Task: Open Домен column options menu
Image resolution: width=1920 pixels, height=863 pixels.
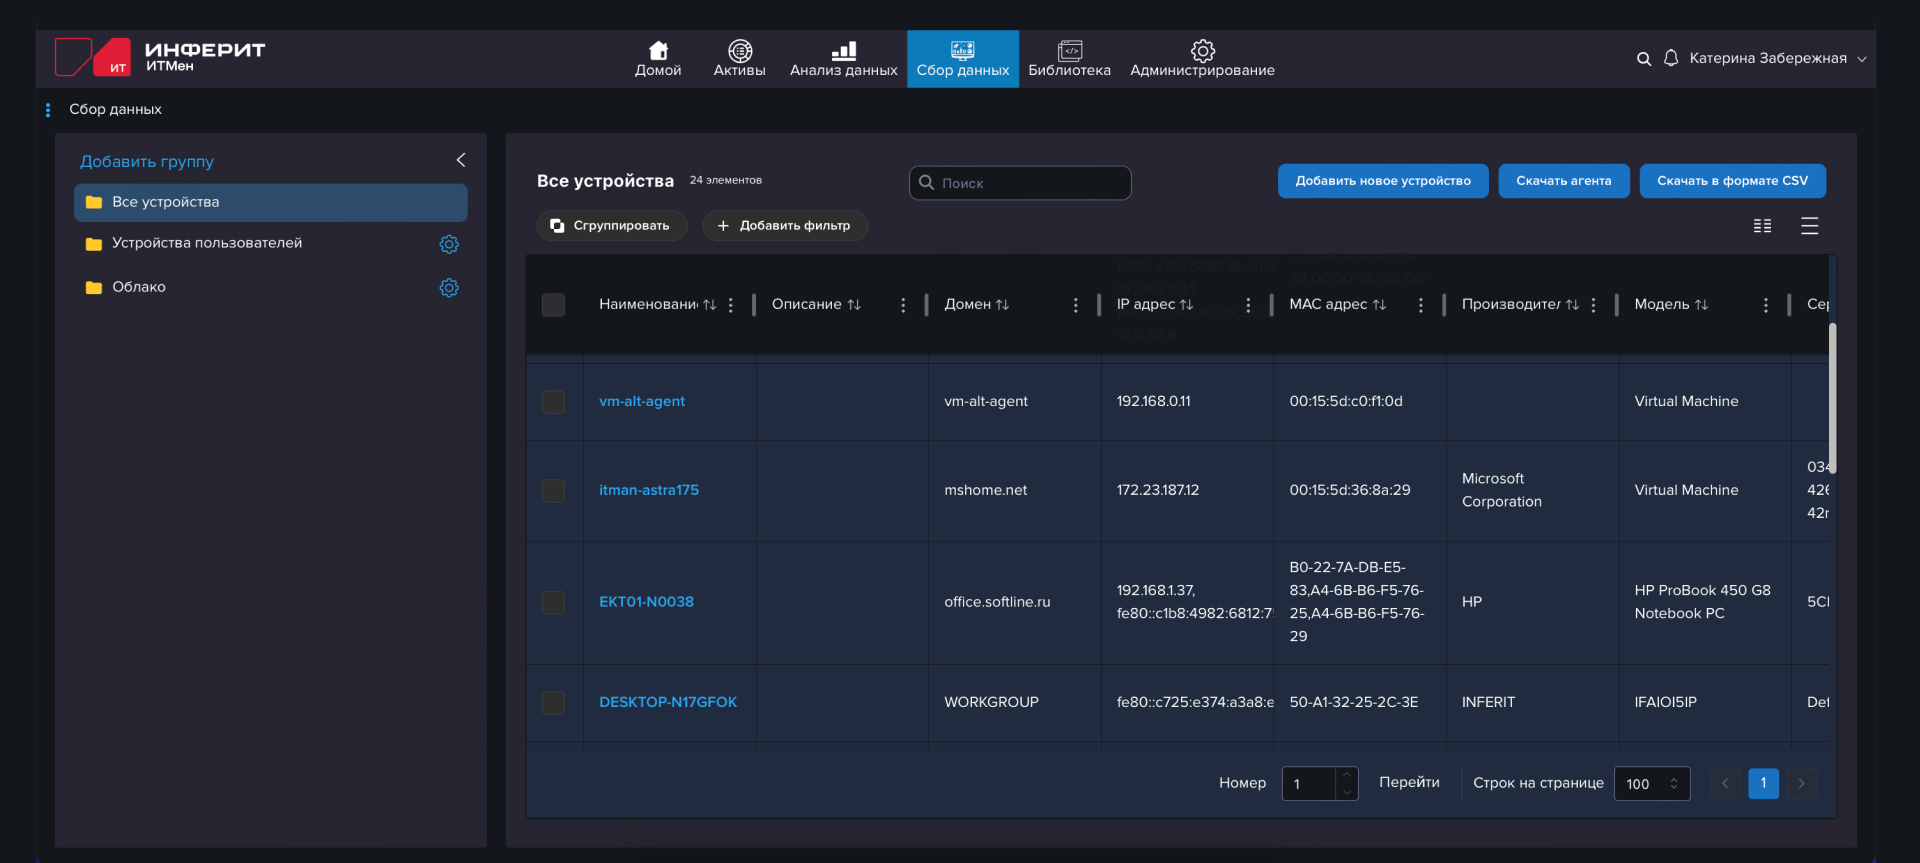Action: click(1076, 305)
